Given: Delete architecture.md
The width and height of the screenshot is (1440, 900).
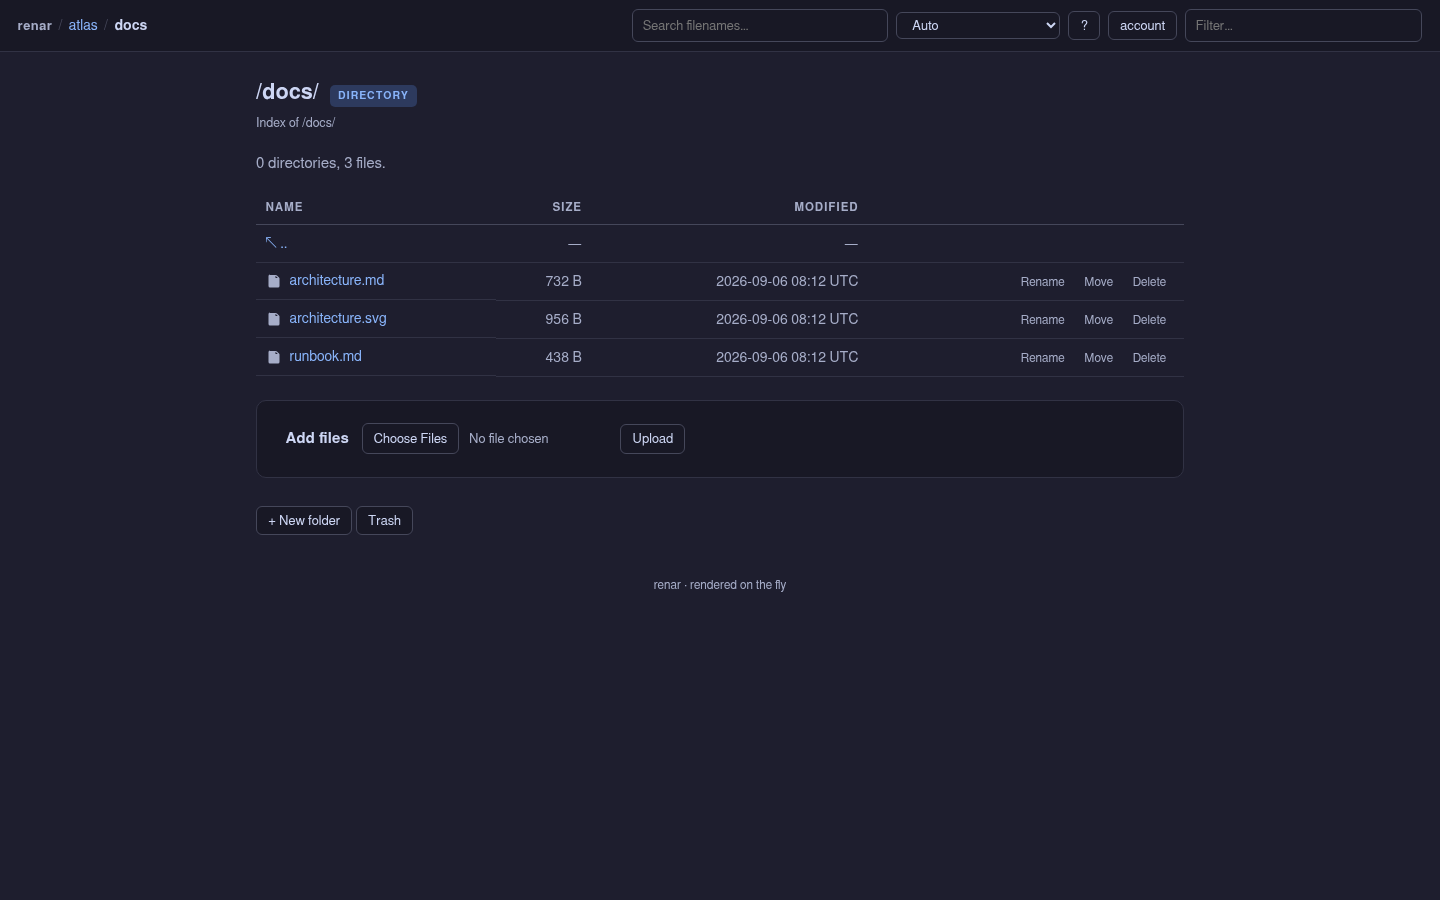Looking at the screenshot, I should (1149, 282).
